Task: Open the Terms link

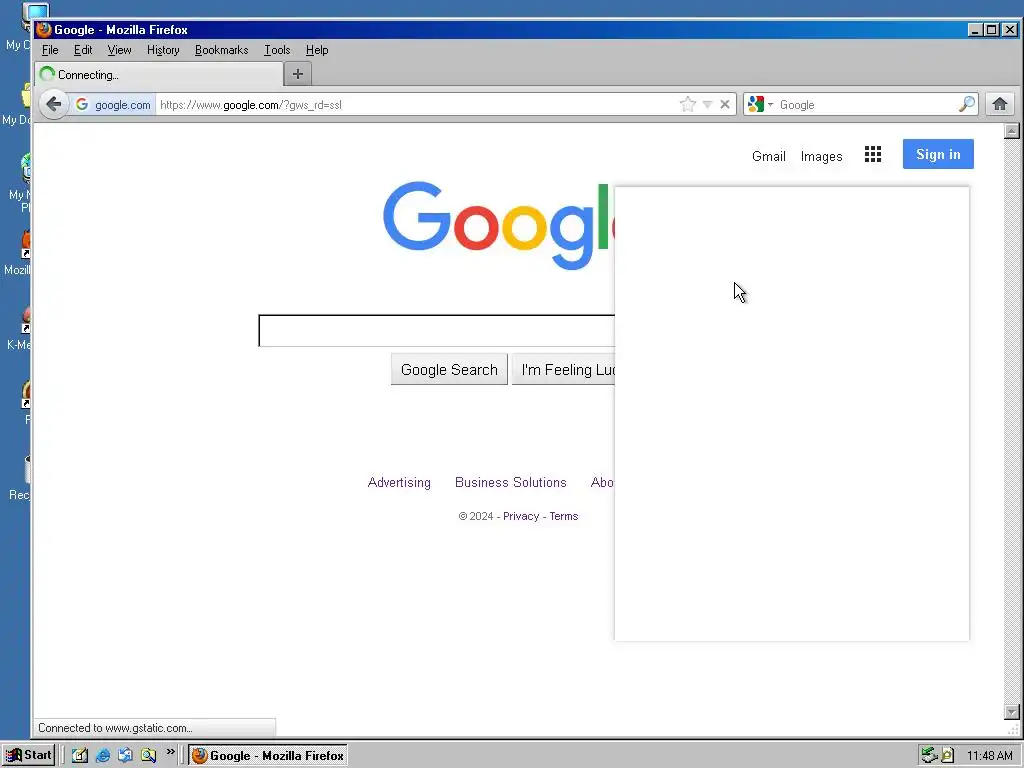Action: click(x=564, y=516)
